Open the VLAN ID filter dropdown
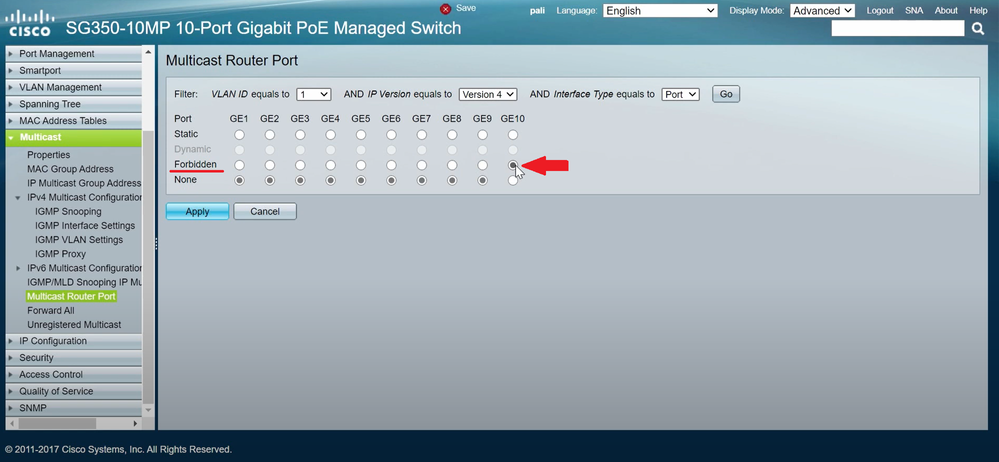 coord(313,94)
